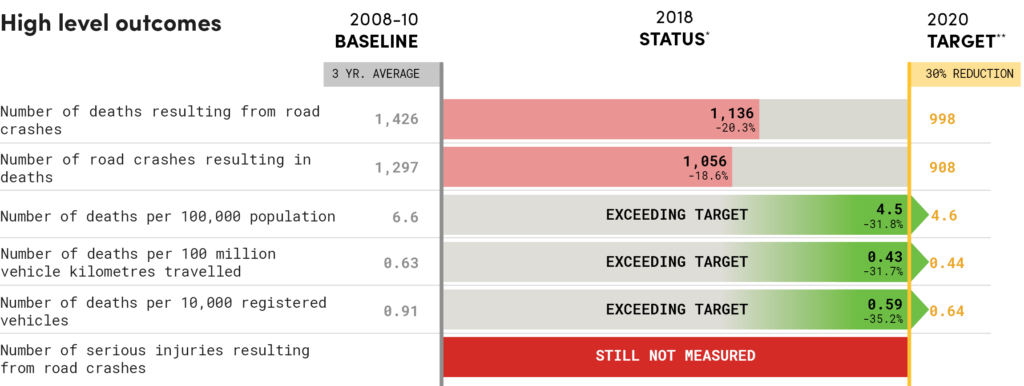Click the -35.2% change figure

(x=883, y=319)
